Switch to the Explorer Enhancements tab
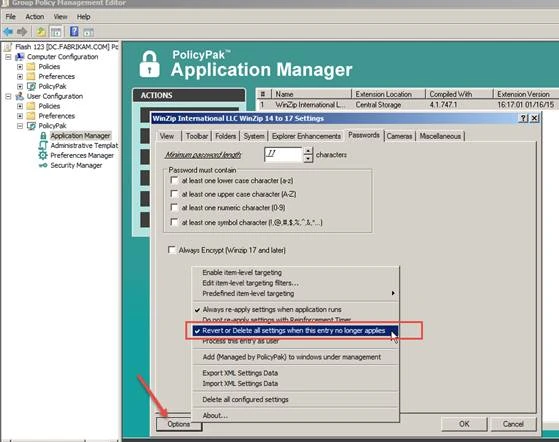 pyautogui.click(x=306, y=136)
